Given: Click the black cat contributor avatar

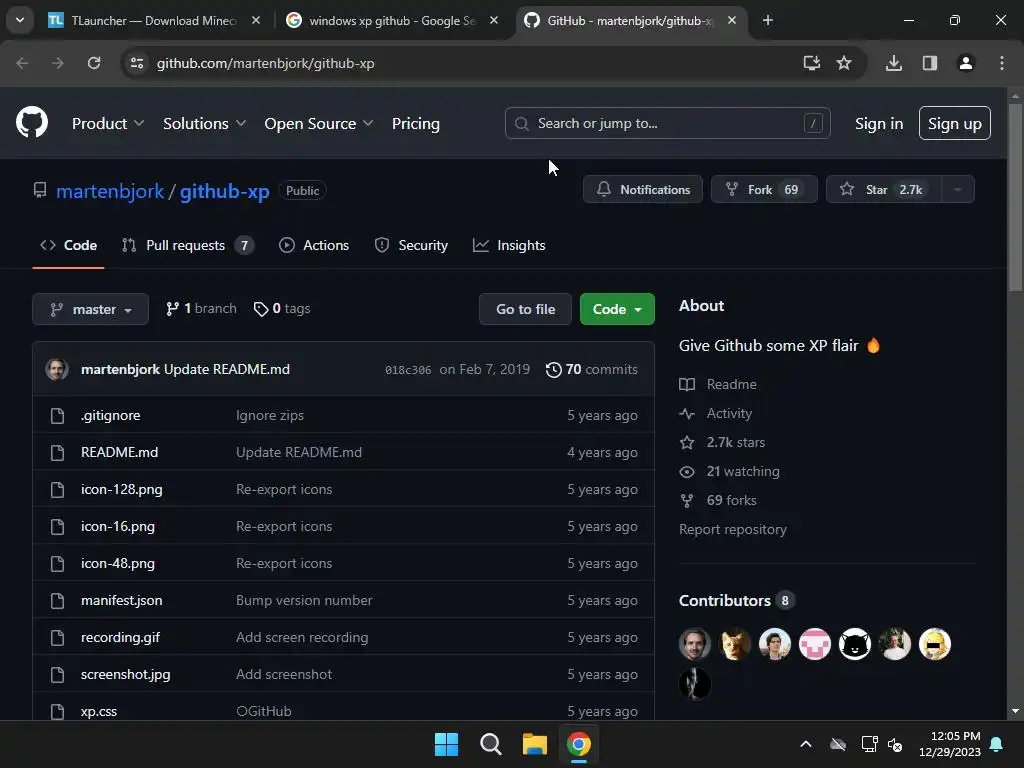Looking at the screenshot, I should (x=855, y=644).
